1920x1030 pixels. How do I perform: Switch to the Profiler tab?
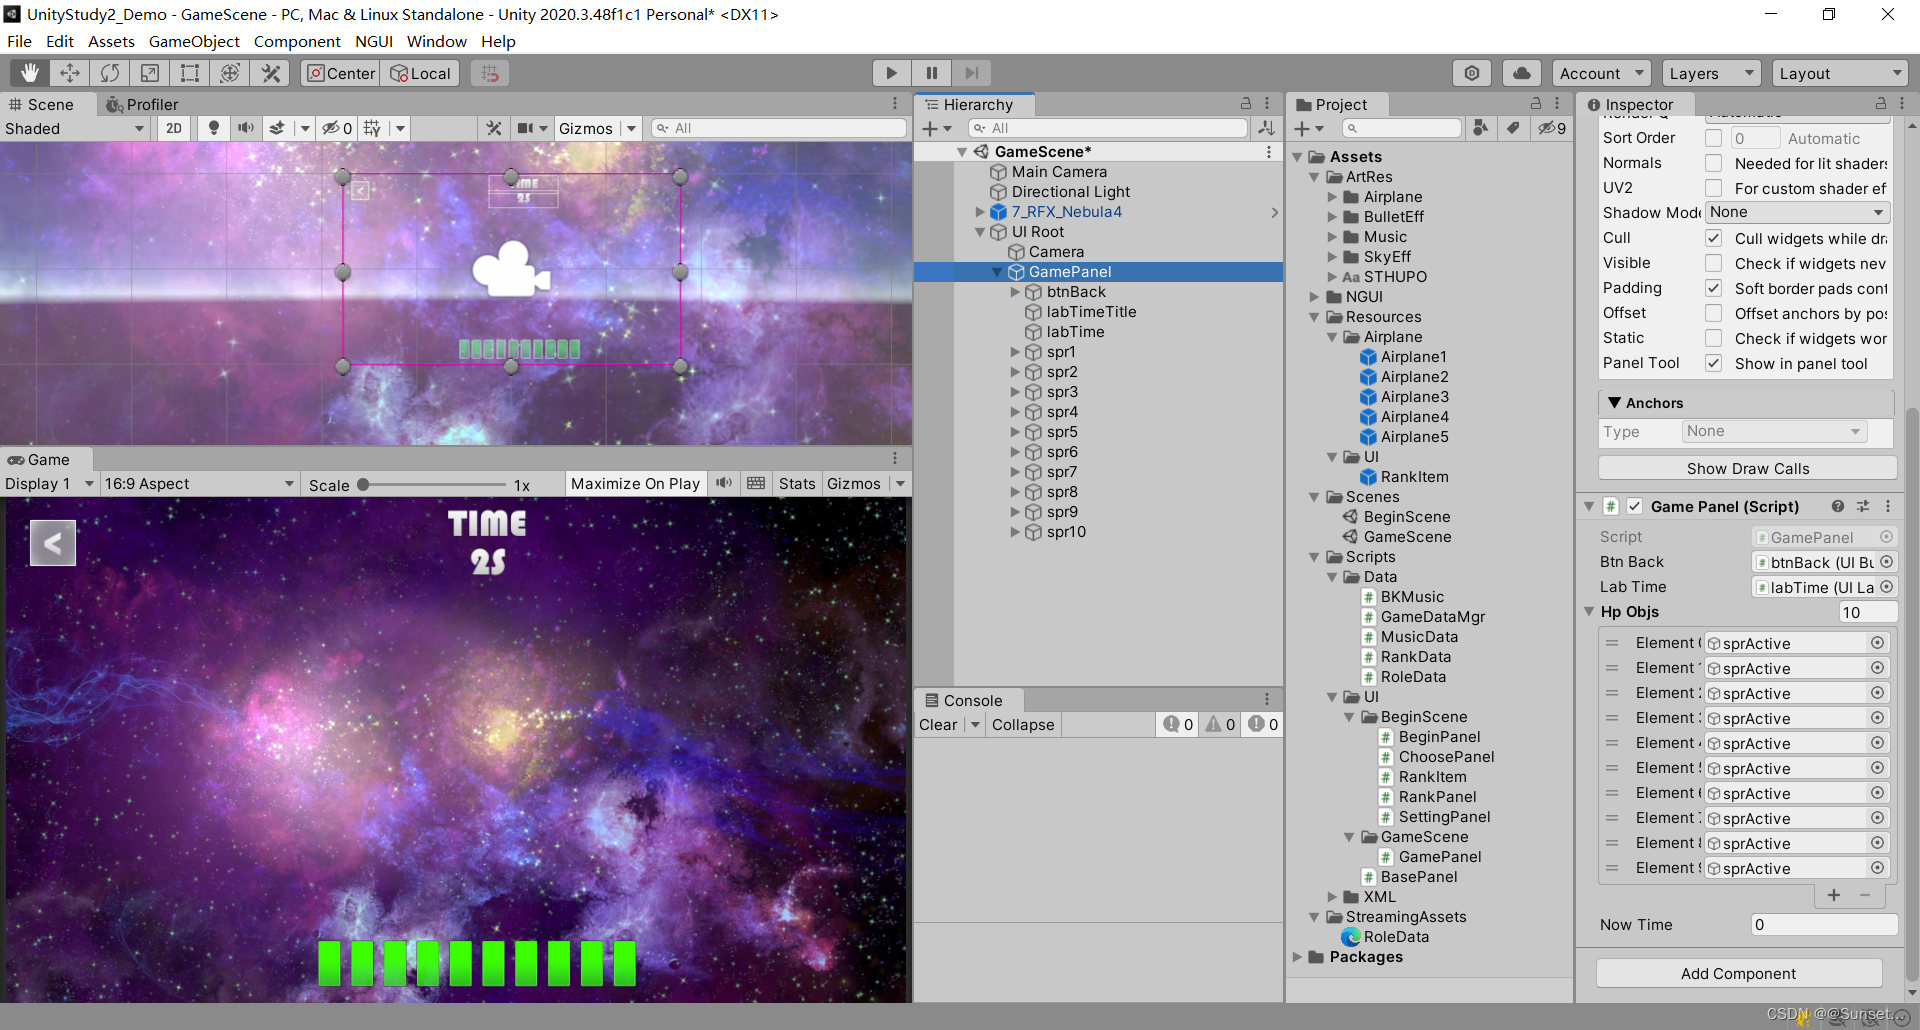click(x=142, y=104)
